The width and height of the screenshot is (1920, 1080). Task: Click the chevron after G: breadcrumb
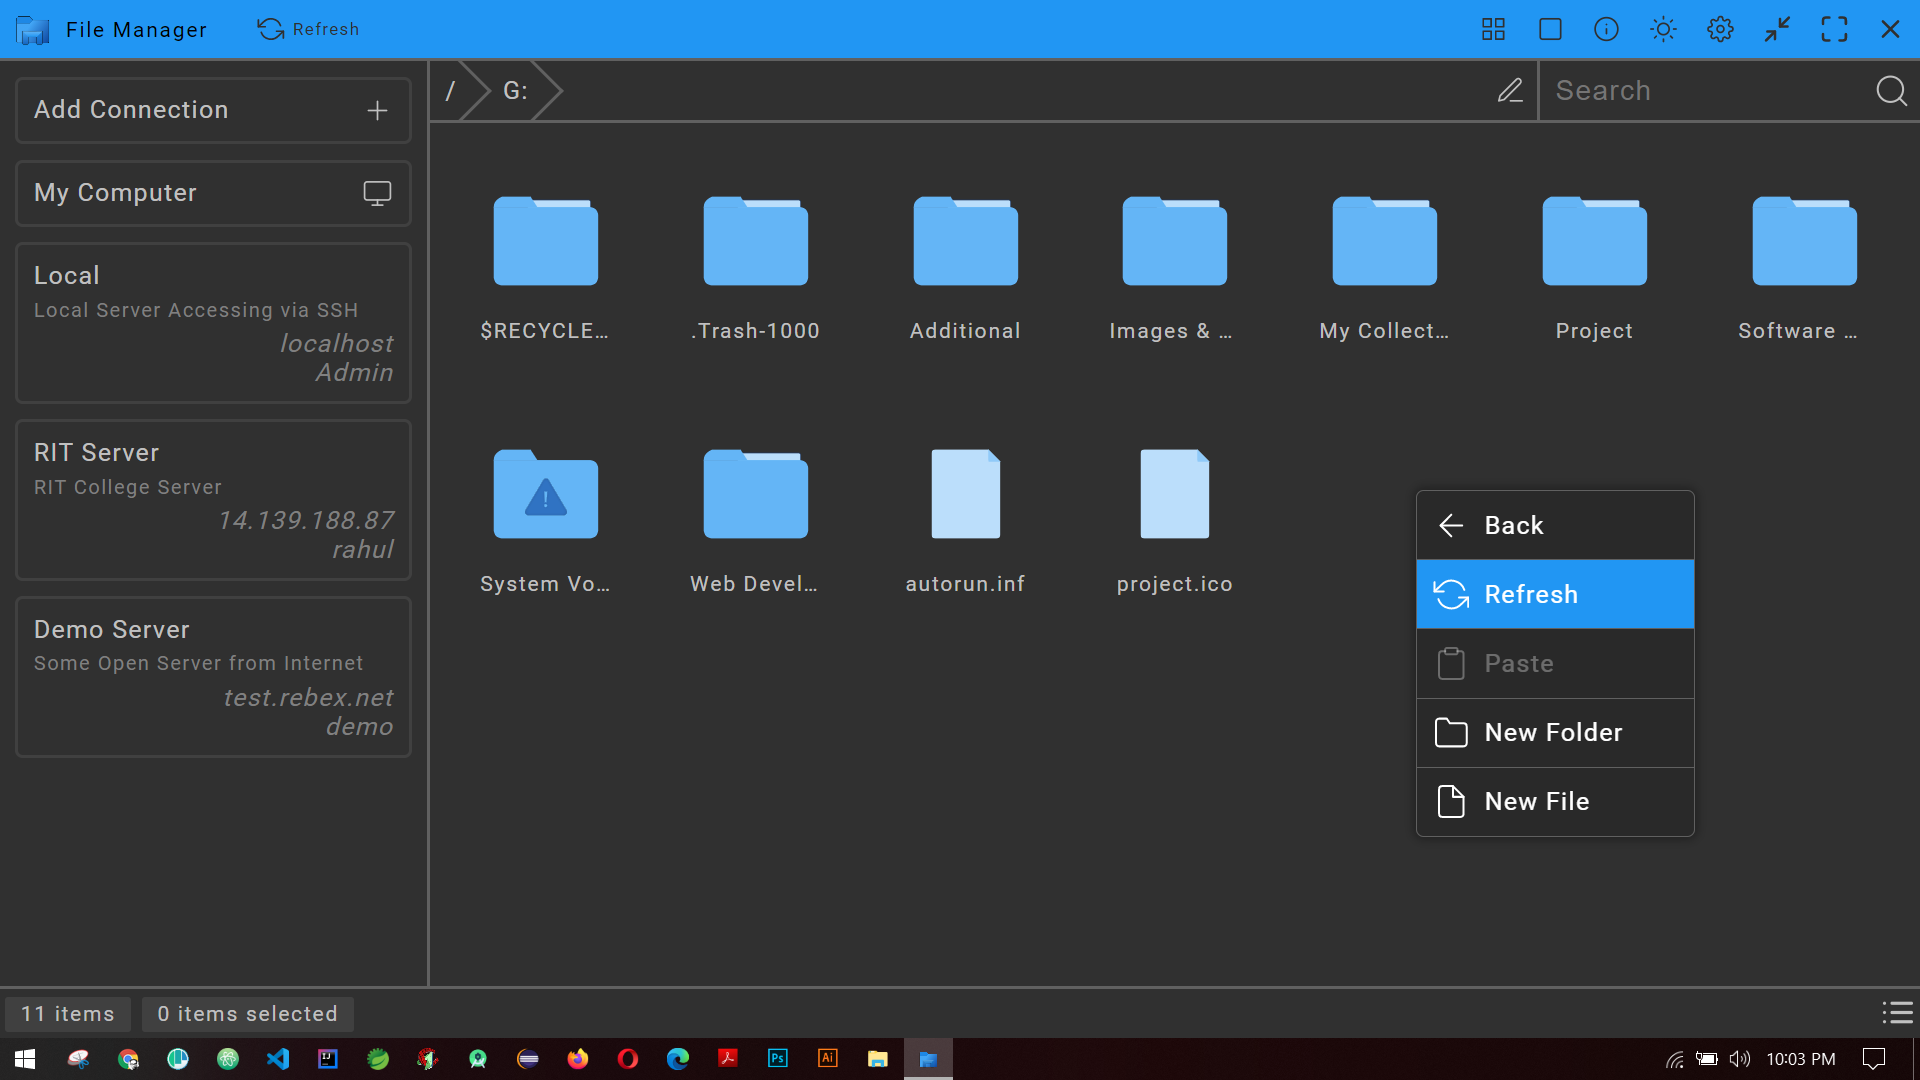(546, 90)
